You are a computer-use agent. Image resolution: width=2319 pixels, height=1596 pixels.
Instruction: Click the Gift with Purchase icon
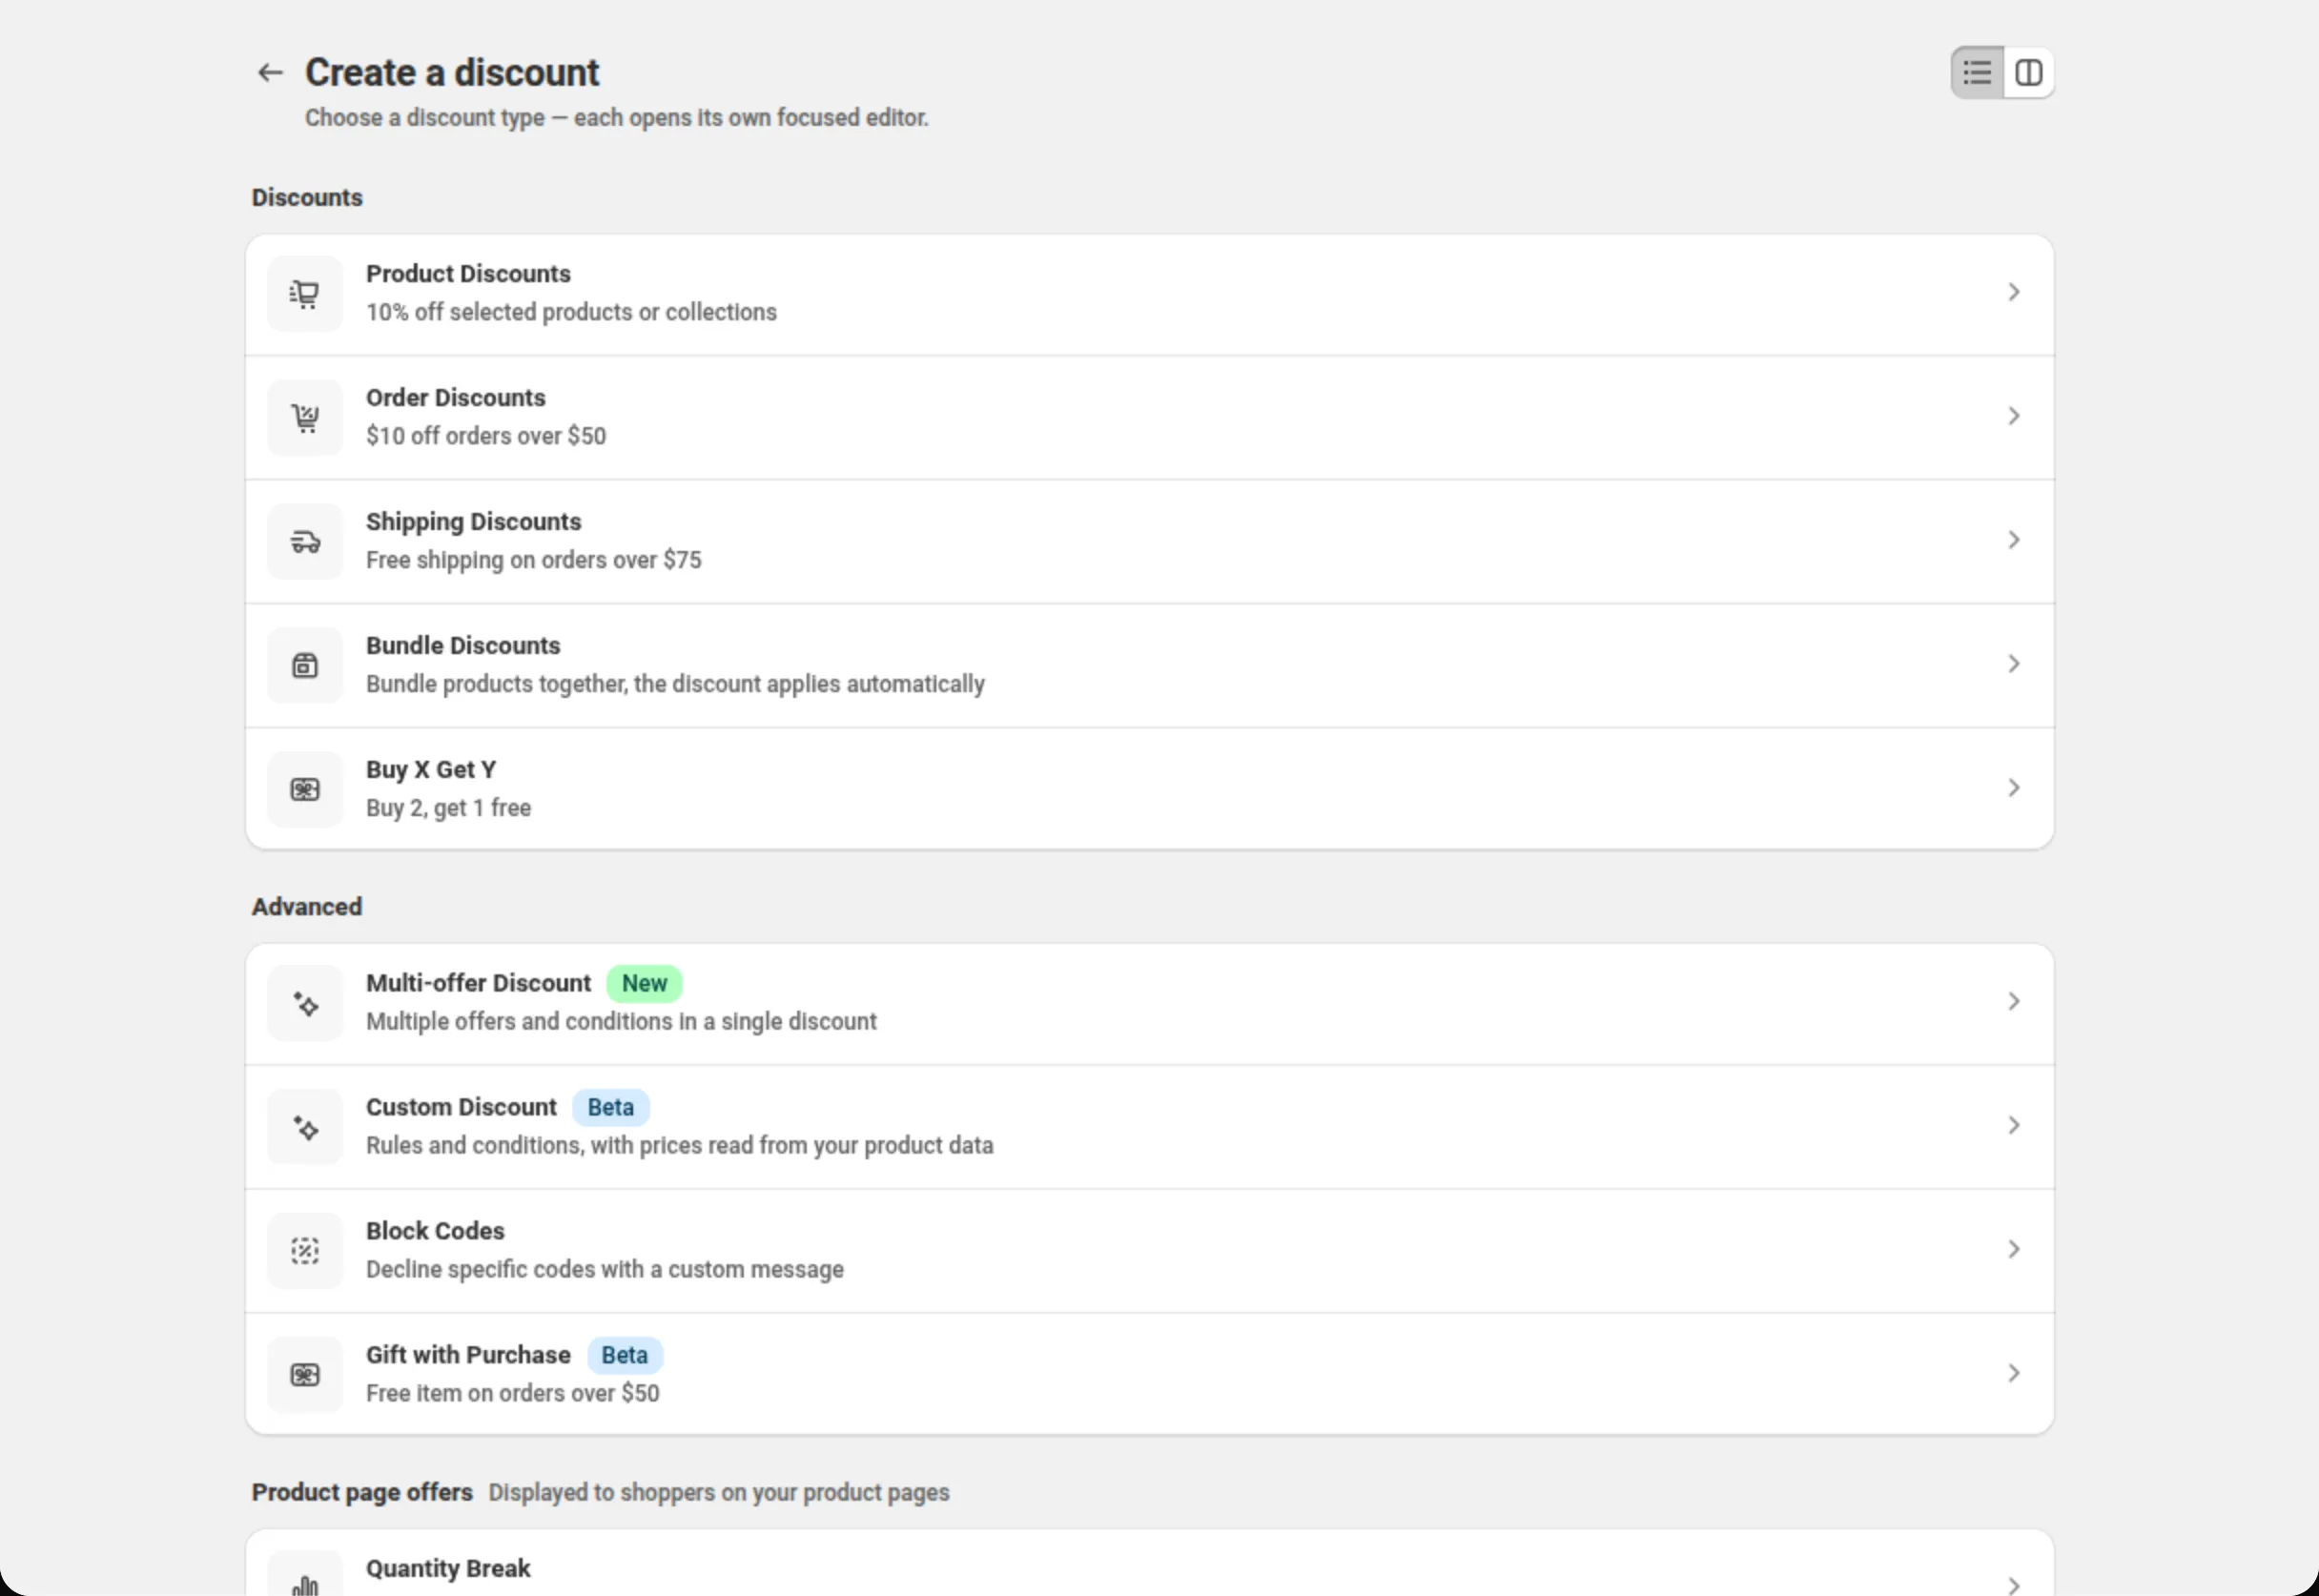[305, 1375]
